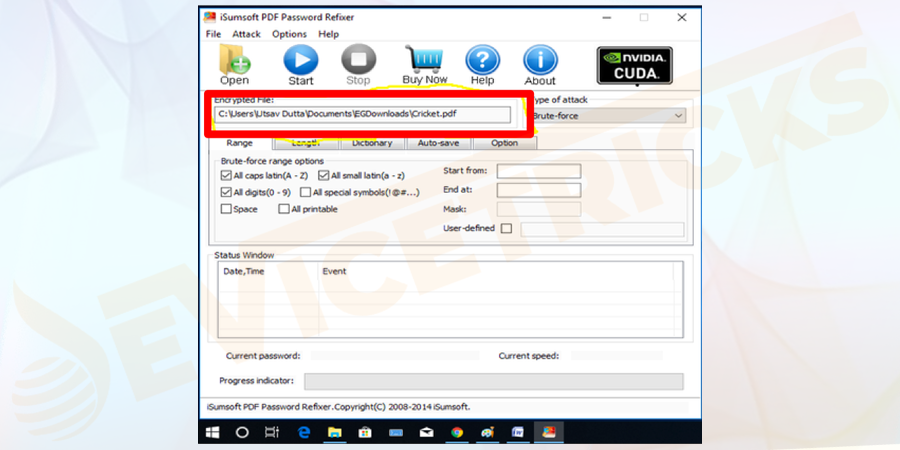Image resolution: width=900 pixels, height=450 pixels.
Task: Open the Windows Start menu
Action: point(212,432)
